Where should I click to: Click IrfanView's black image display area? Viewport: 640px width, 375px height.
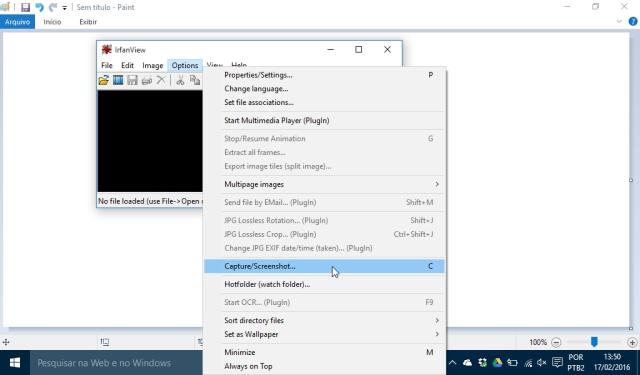150,141
